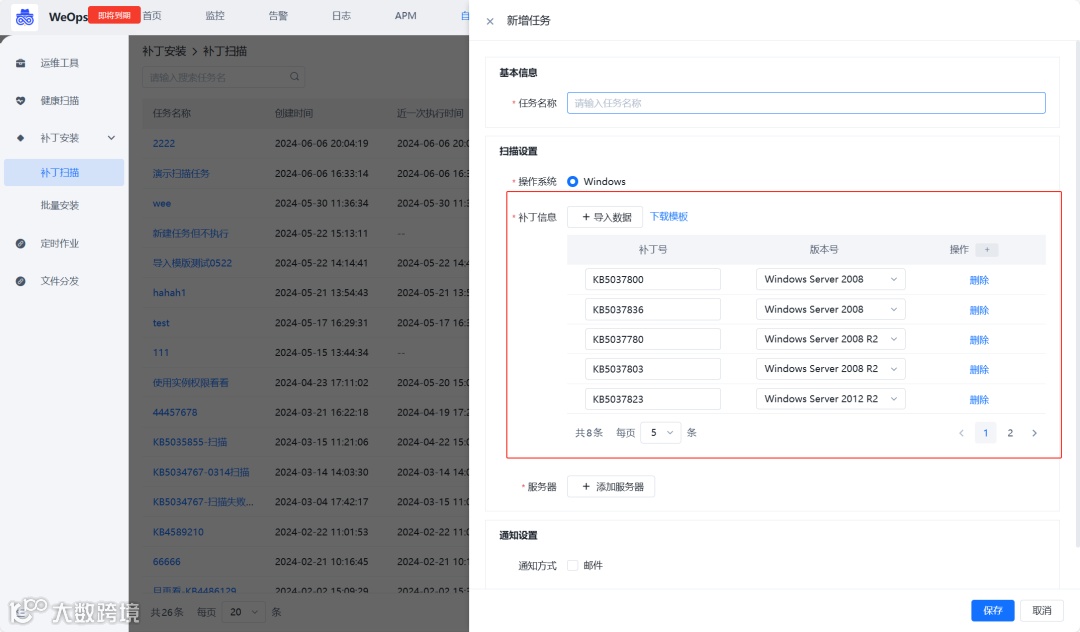The image size is (1080, 632).
Task: Open task wee in background list
Action: coord(162,203)
